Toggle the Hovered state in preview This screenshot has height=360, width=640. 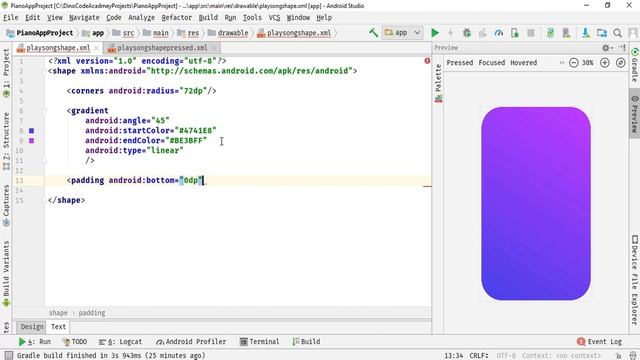click(523, 62)
